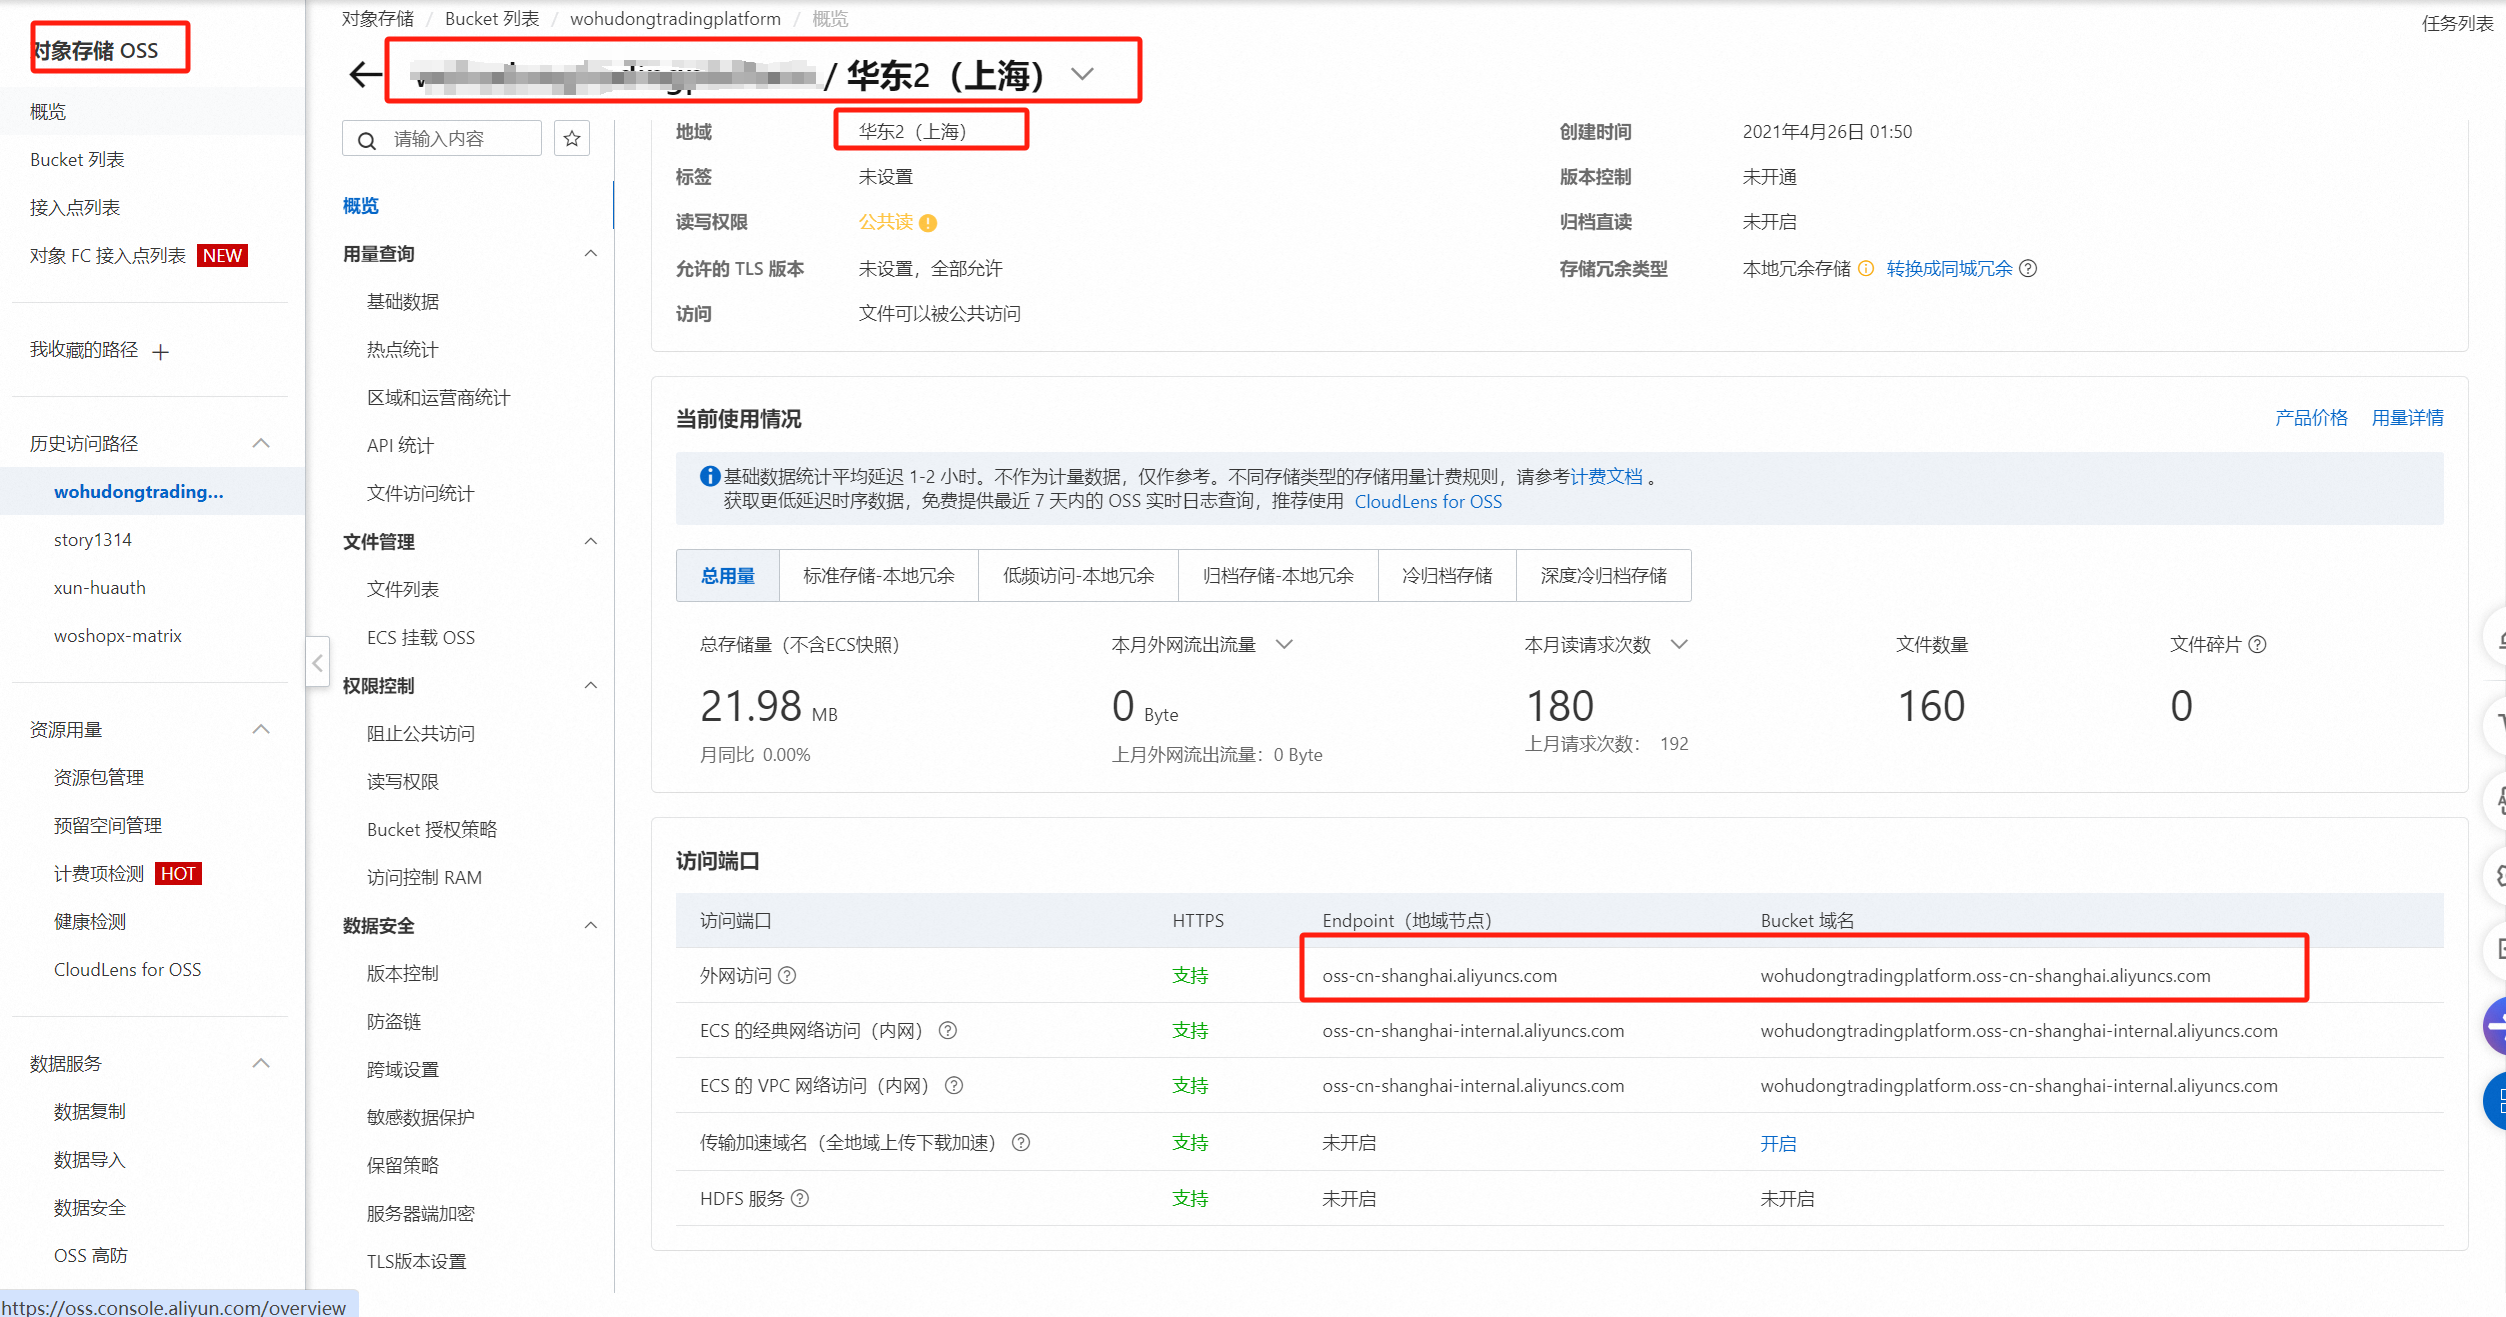2506x1317 pixels.
Task: Collapse the sidebar using the left chevron handle
Action: [317, 662]
